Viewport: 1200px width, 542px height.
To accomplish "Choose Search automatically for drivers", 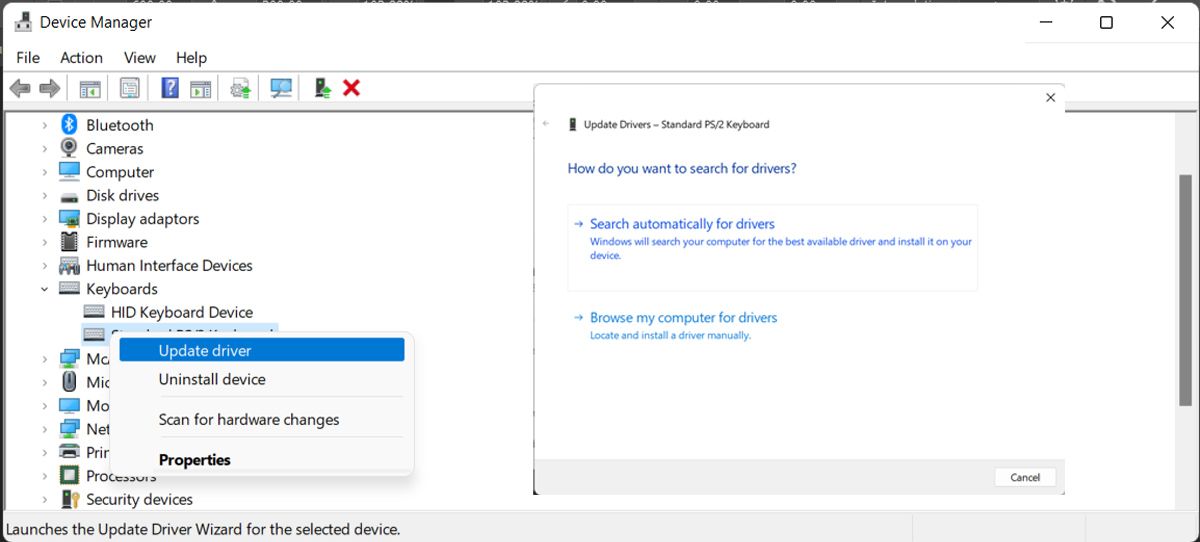I will click(x=682, y=224).
